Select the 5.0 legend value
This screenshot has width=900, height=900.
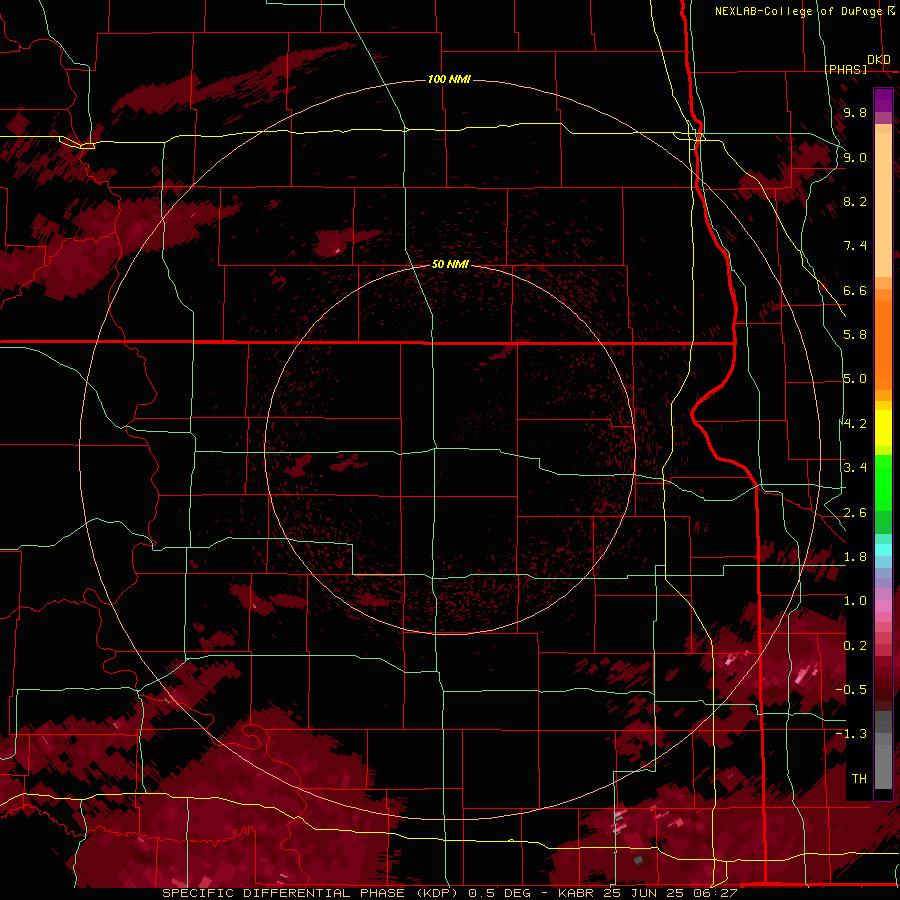pos(855,379)
